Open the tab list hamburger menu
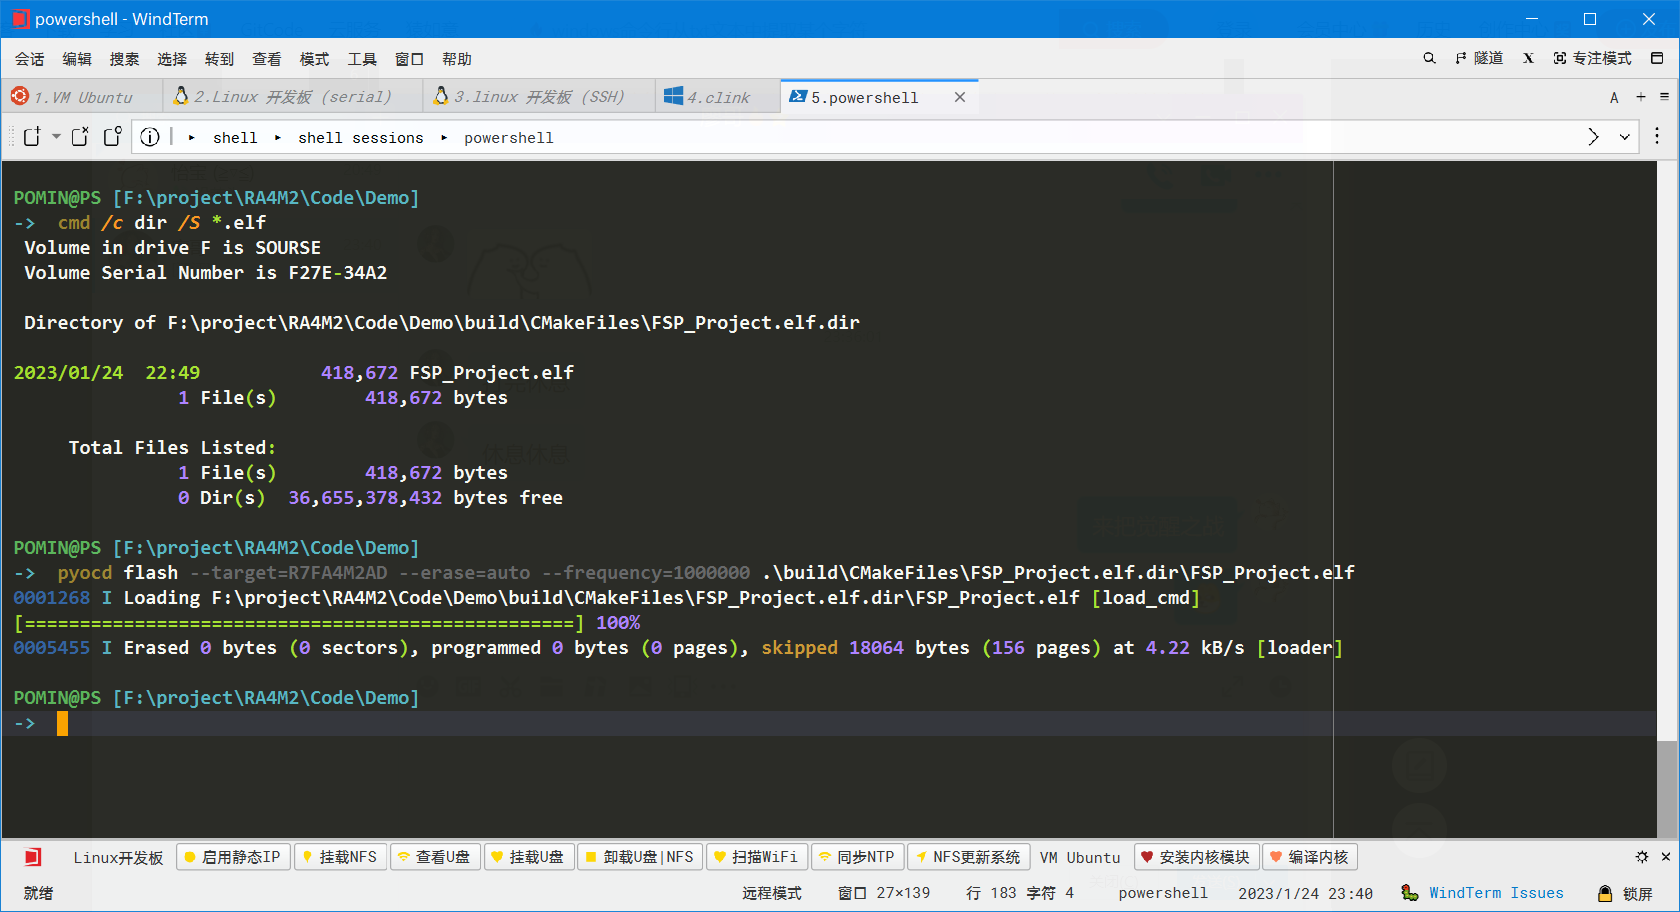This screenshot has width=1680, height=912. tap(1665, 97)
